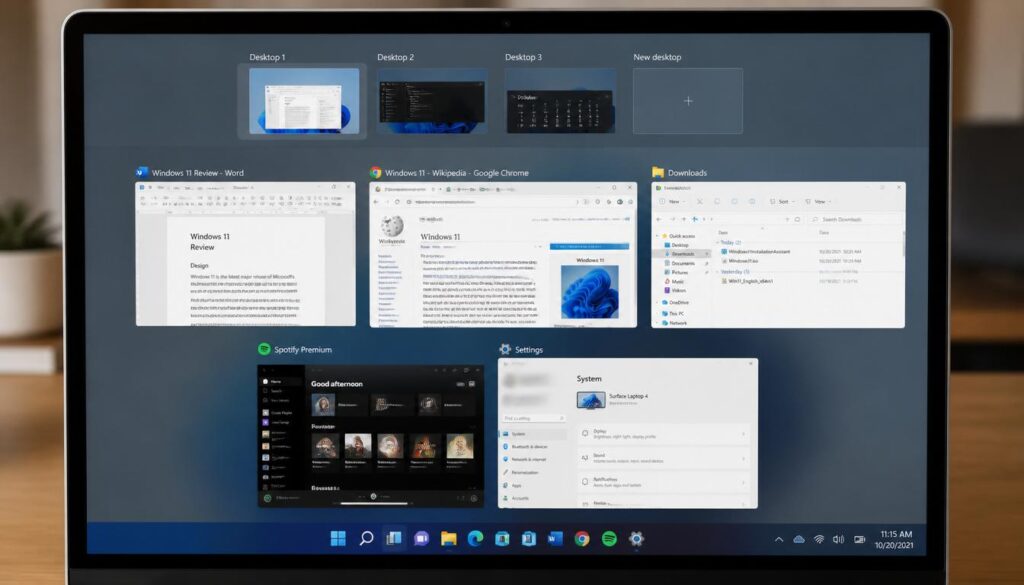Select This PC in the Downloads sidebar

[x=673, y=313]
